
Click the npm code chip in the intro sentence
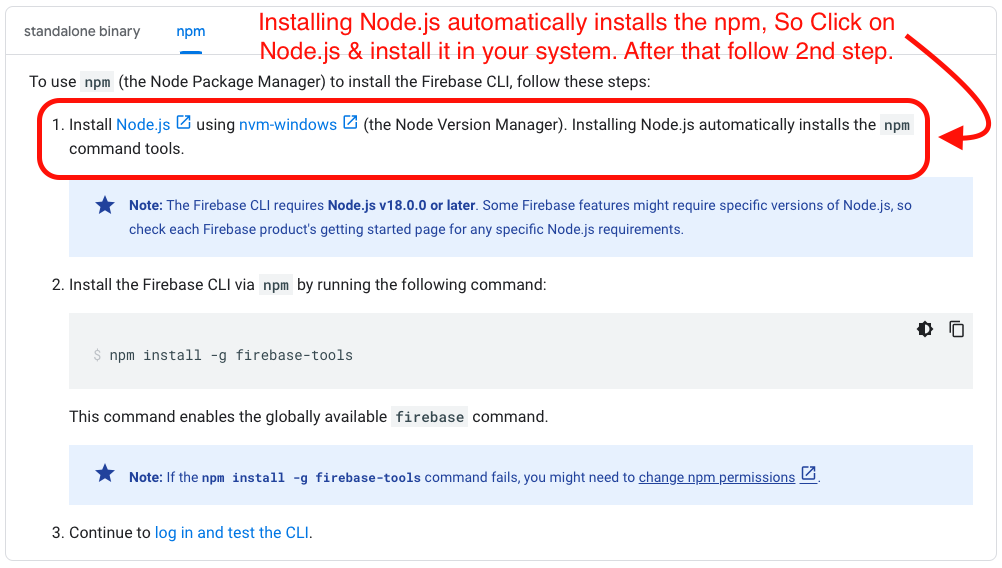pyautogui.click(x=97, y=82)
